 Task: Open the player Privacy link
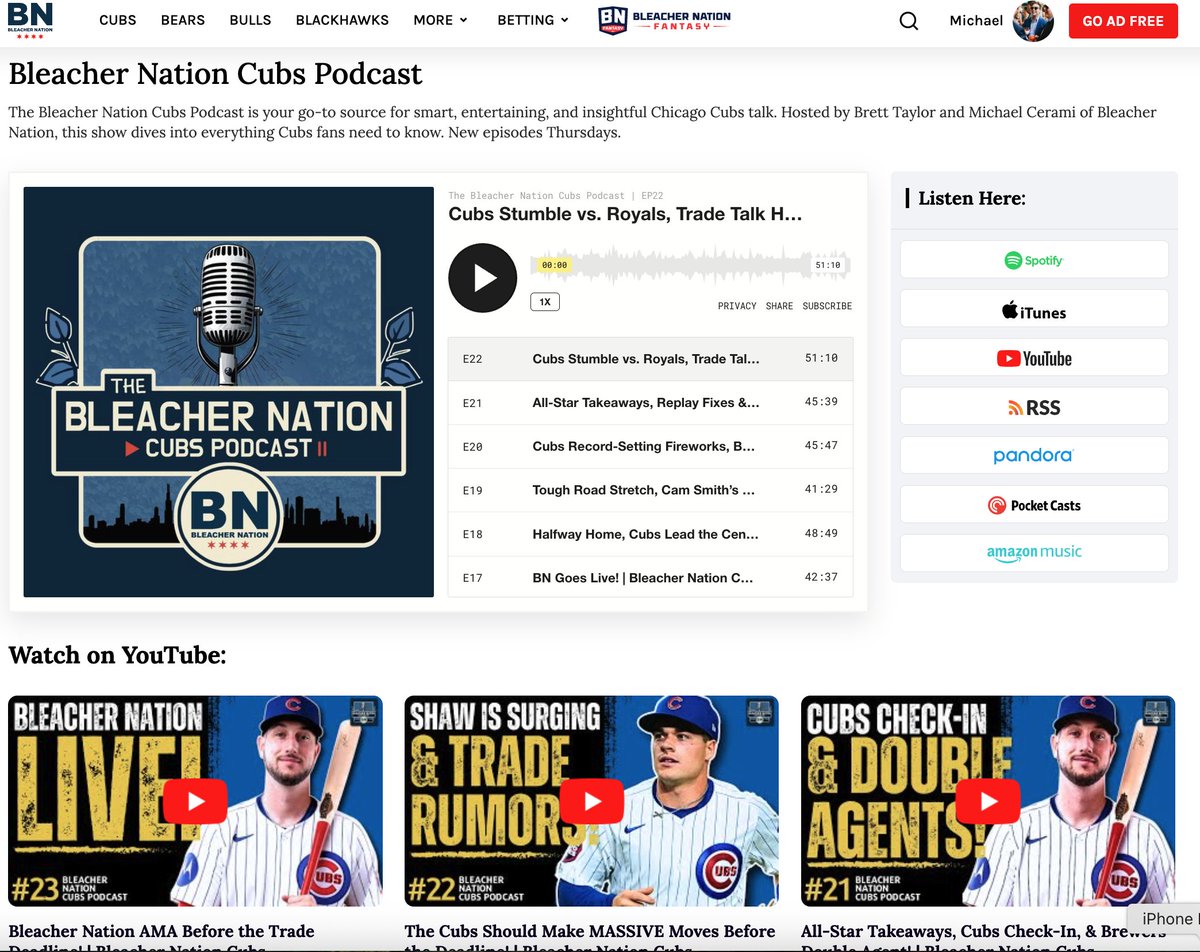737,306
